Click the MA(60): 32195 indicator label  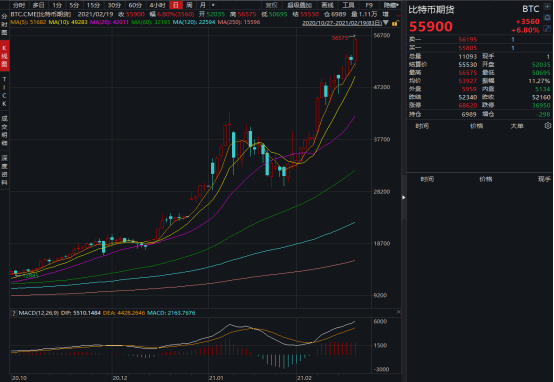pos(151,22)
